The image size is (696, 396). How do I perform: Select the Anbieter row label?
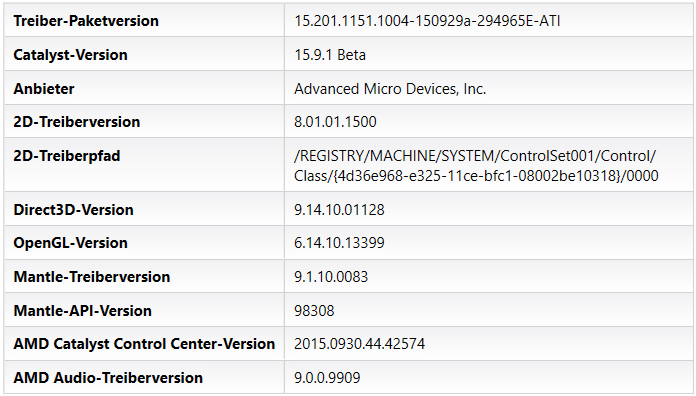coord(44,89)
